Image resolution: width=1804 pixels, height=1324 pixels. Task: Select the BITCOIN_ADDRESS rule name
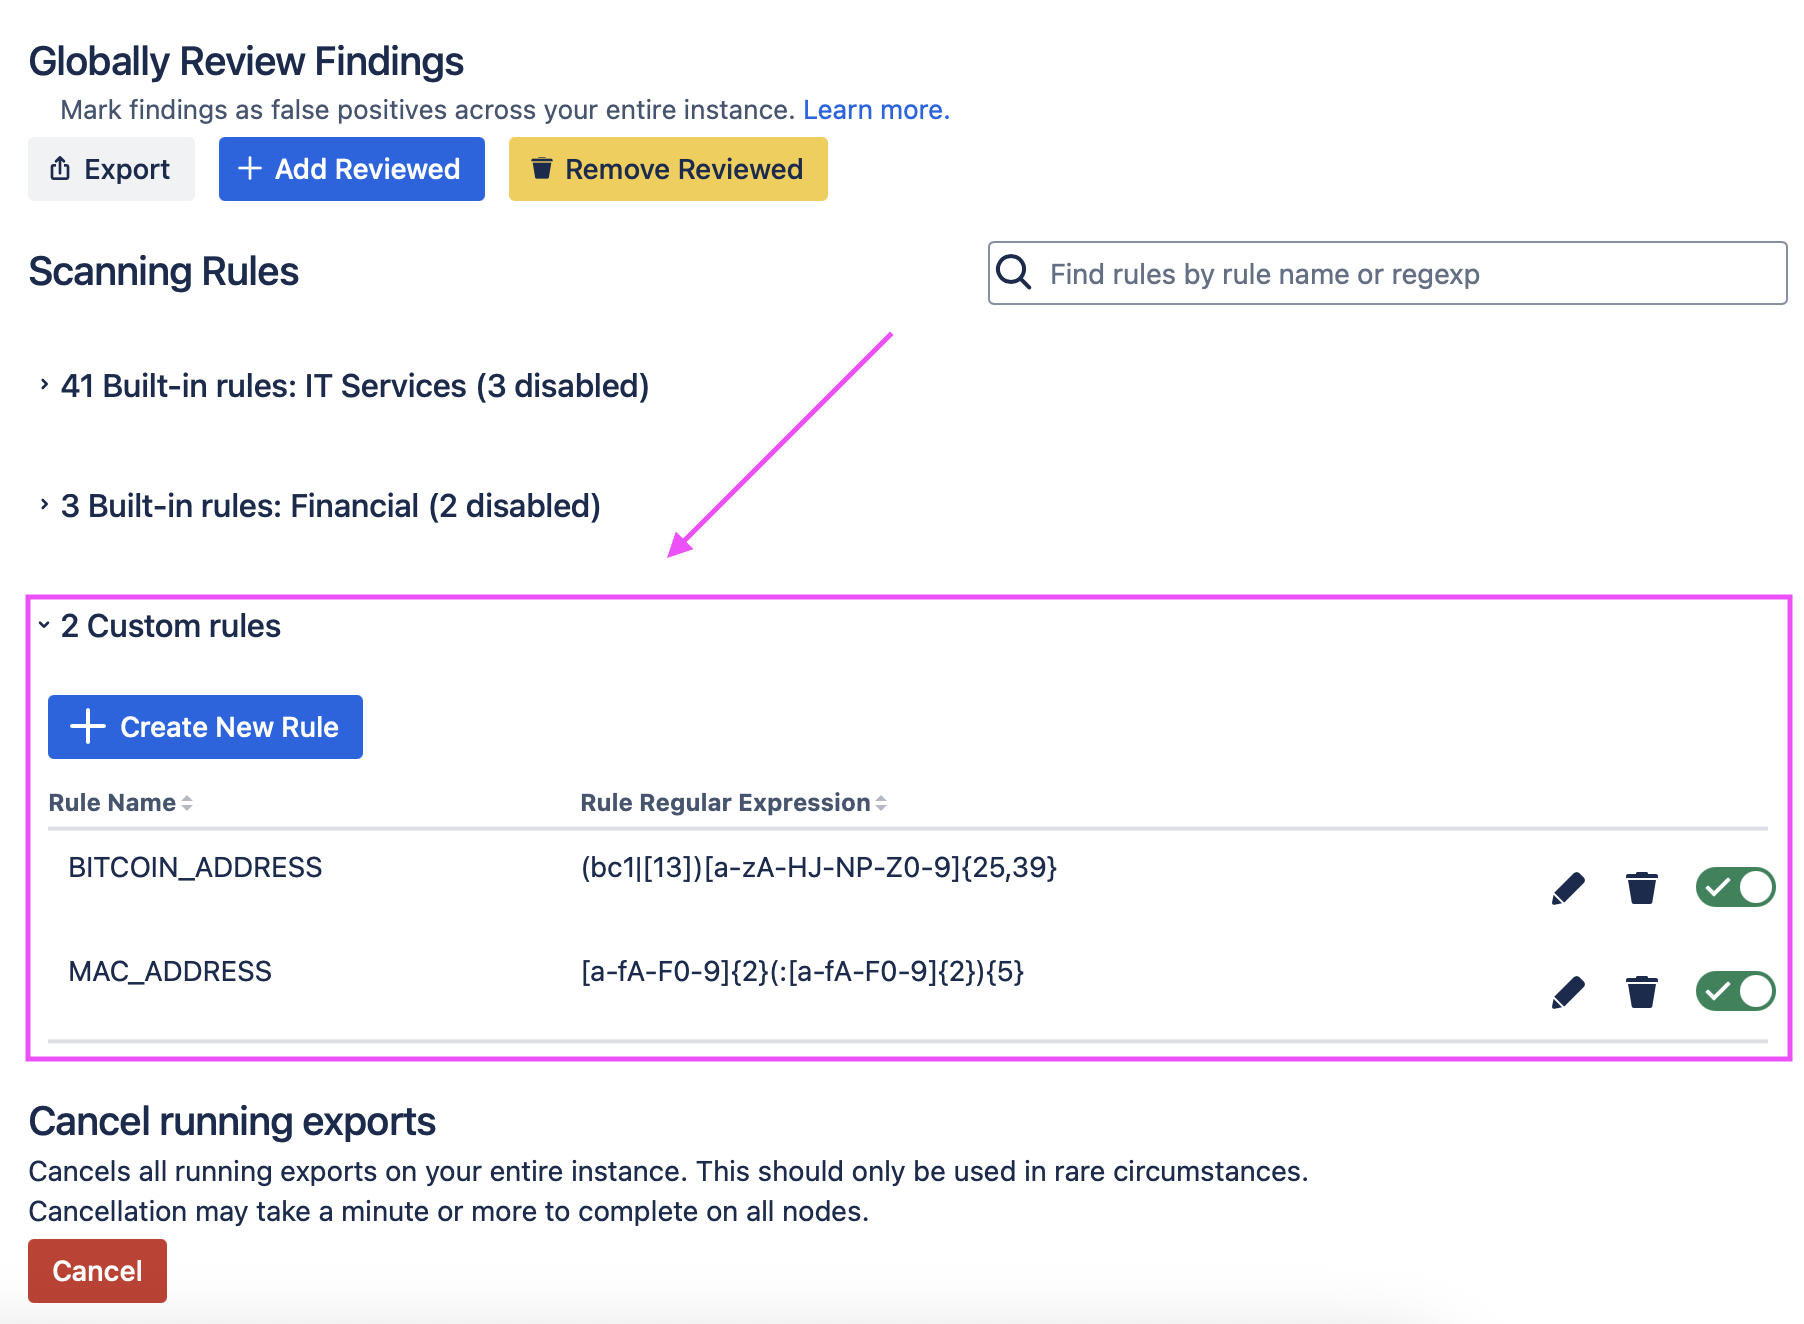[195, 867]
